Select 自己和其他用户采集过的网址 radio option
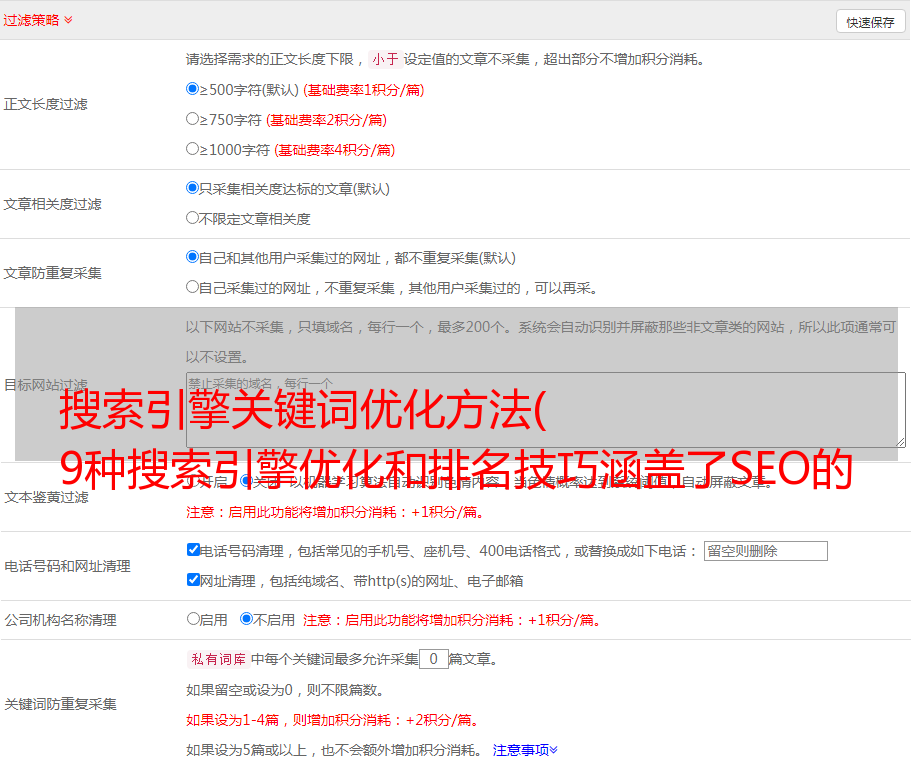Viewport: 912px width, 768px height. coord(192,257)
